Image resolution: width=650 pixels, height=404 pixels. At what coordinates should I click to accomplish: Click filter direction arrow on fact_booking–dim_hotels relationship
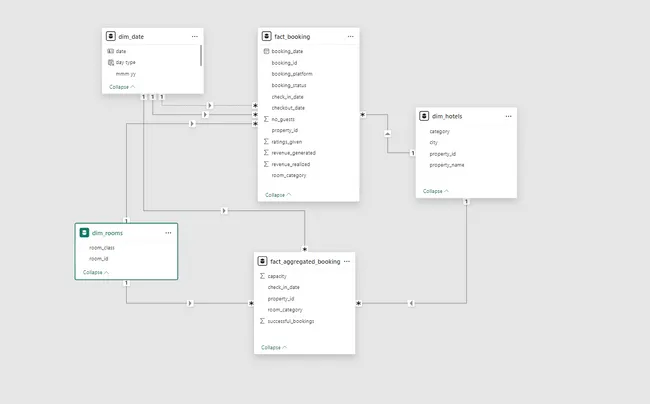coord(387,134)
